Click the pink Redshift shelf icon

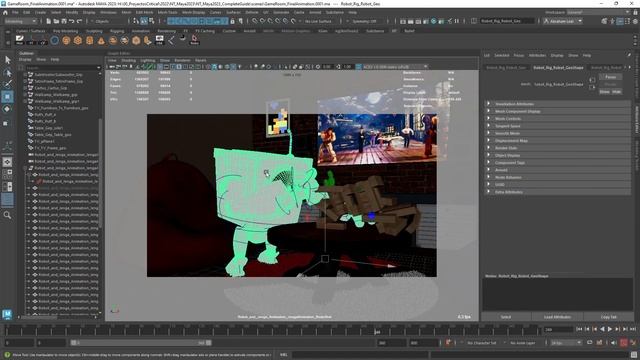click(194, 40)
